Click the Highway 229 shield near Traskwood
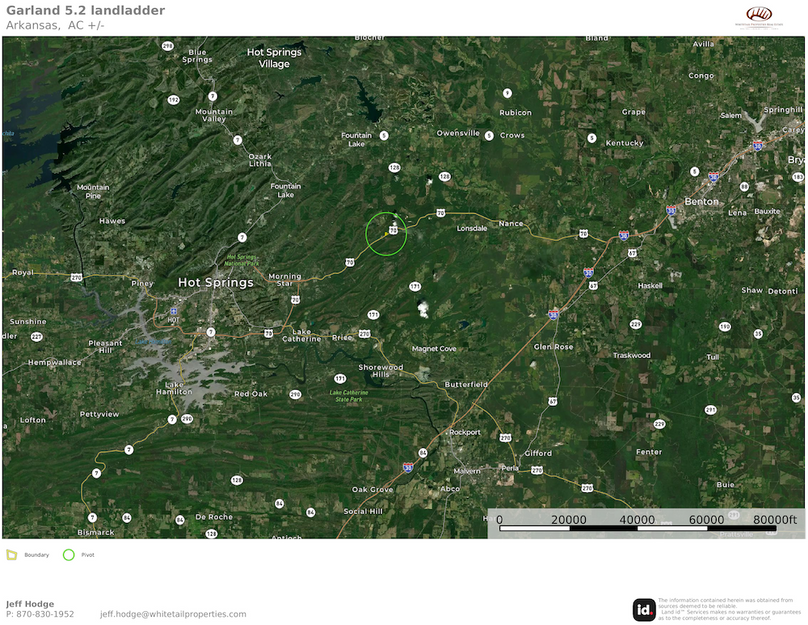Screen dimensions: 808x625 [636, 324]
